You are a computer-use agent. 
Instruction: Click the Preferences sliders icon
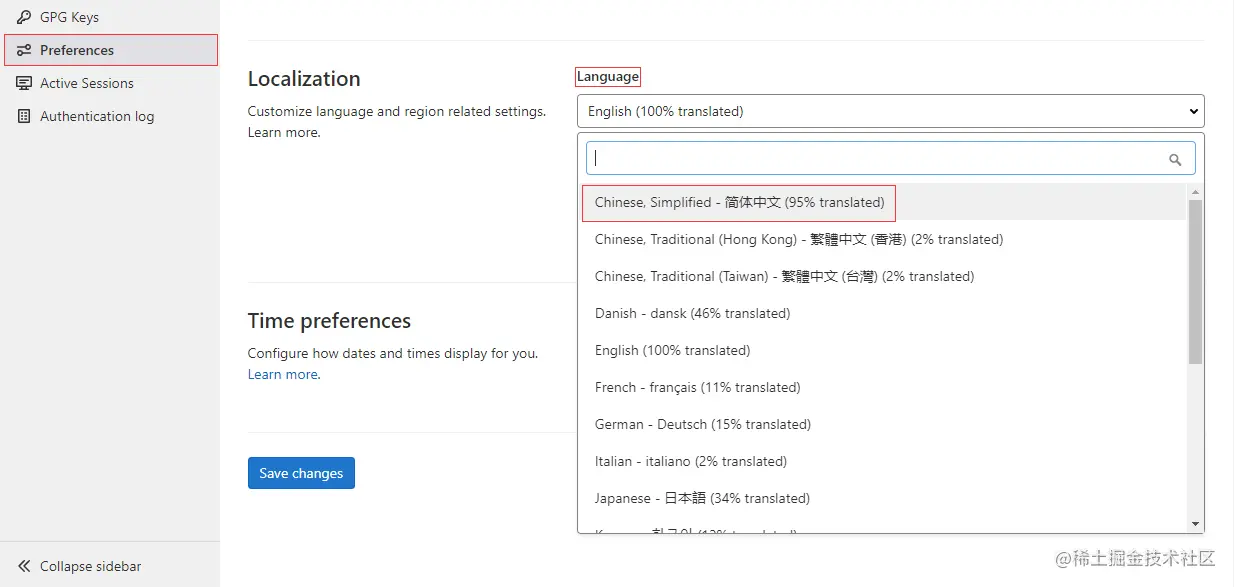pyautogui.click(x=24, y=50)
